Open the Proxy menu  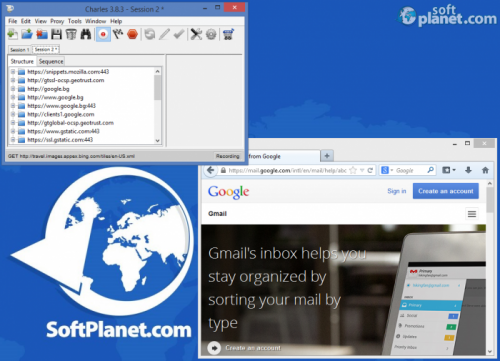pos(57,21)
